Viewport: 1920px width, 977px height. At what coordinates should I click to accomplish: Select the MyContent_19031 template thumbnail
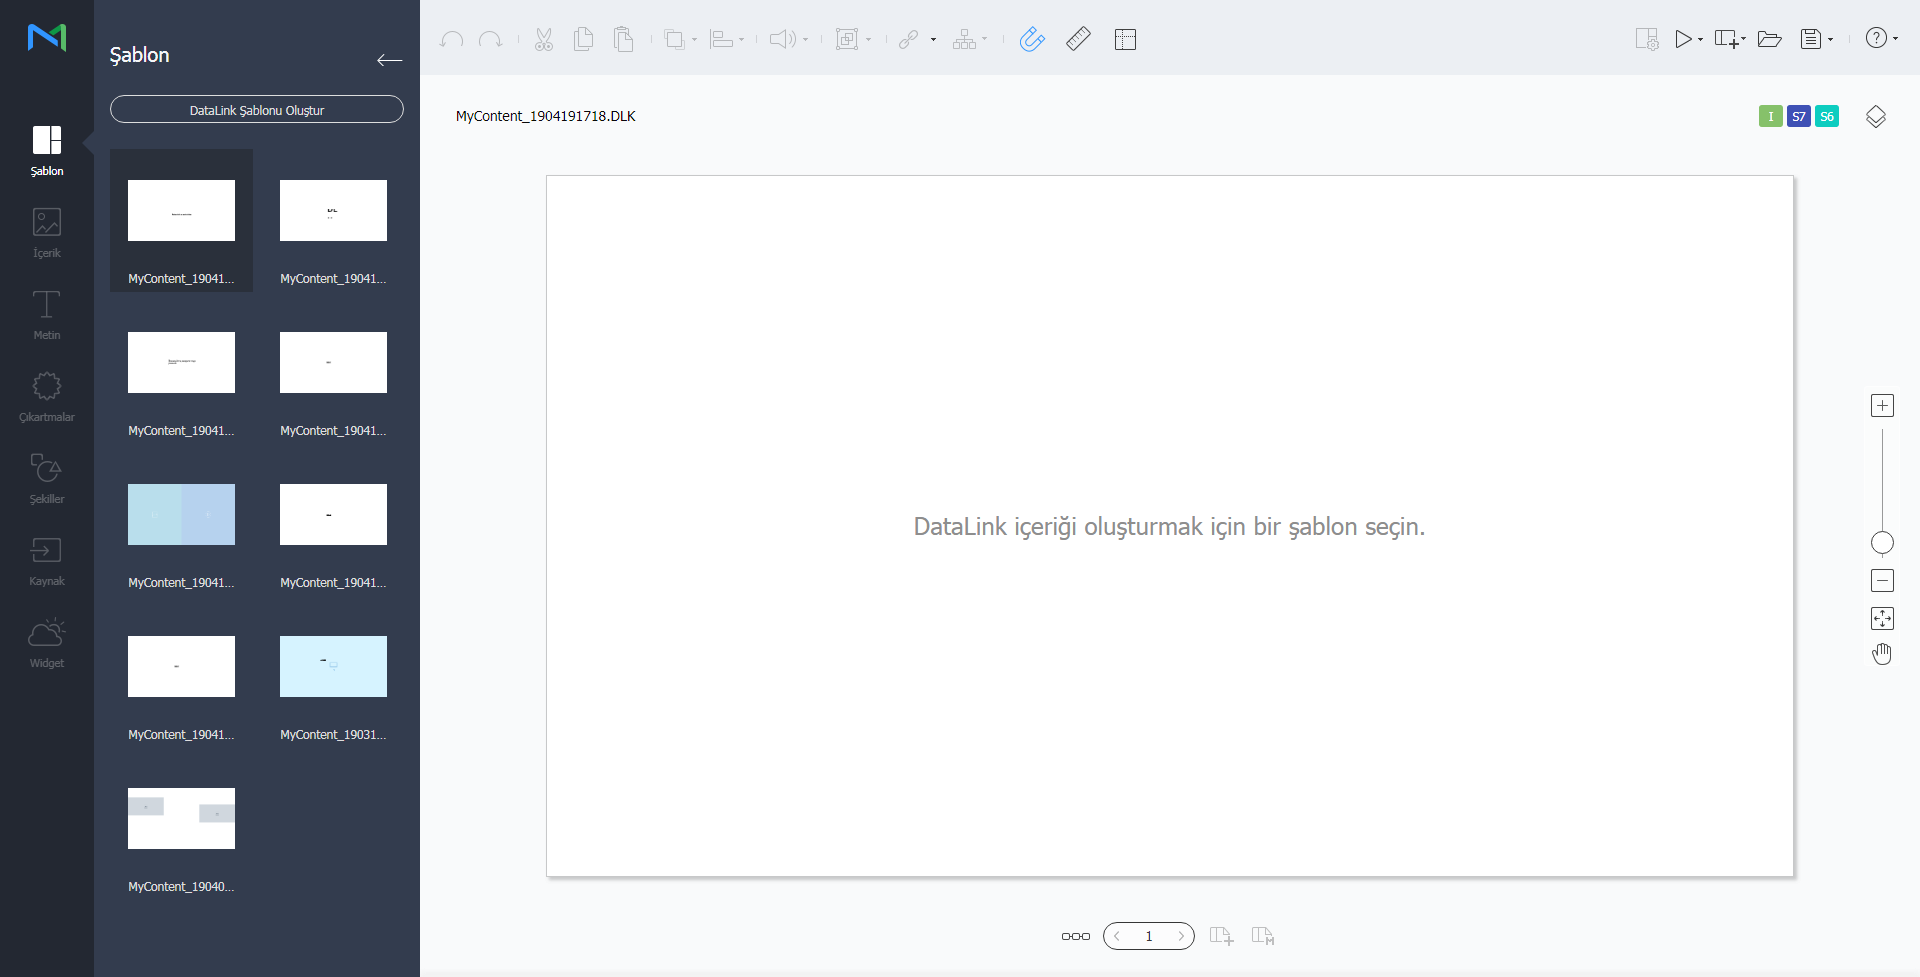pyautogui.click(x=333, y=667)
